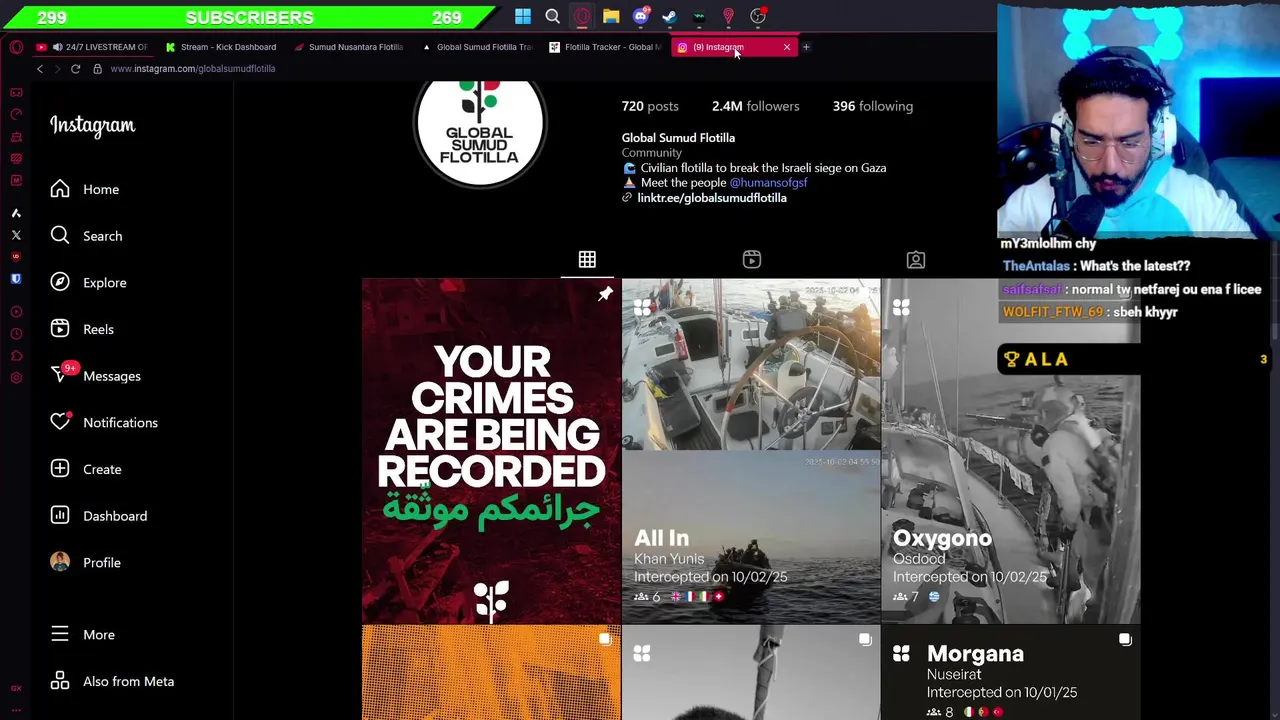Open pinned 'Your Crimes Are Being Recorded' post

pos(491,451)
